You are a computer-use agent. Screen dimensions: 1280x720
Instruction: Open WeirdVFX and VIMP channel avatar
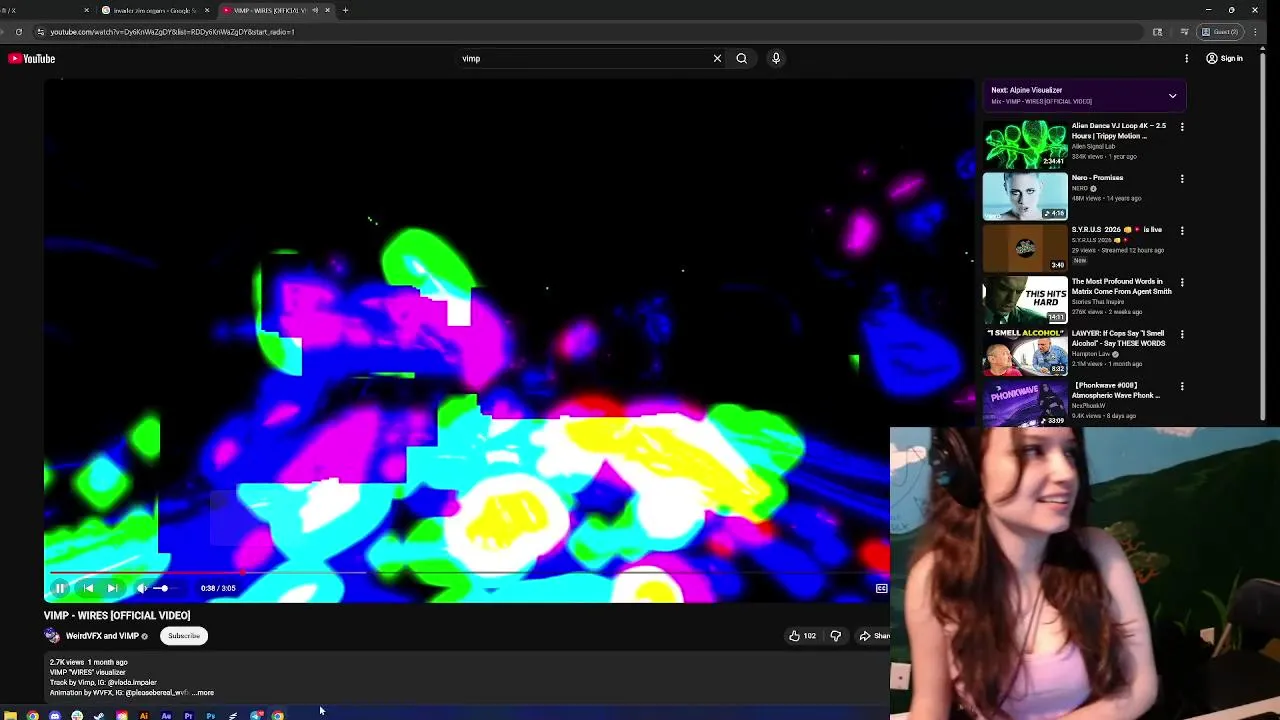52,635
